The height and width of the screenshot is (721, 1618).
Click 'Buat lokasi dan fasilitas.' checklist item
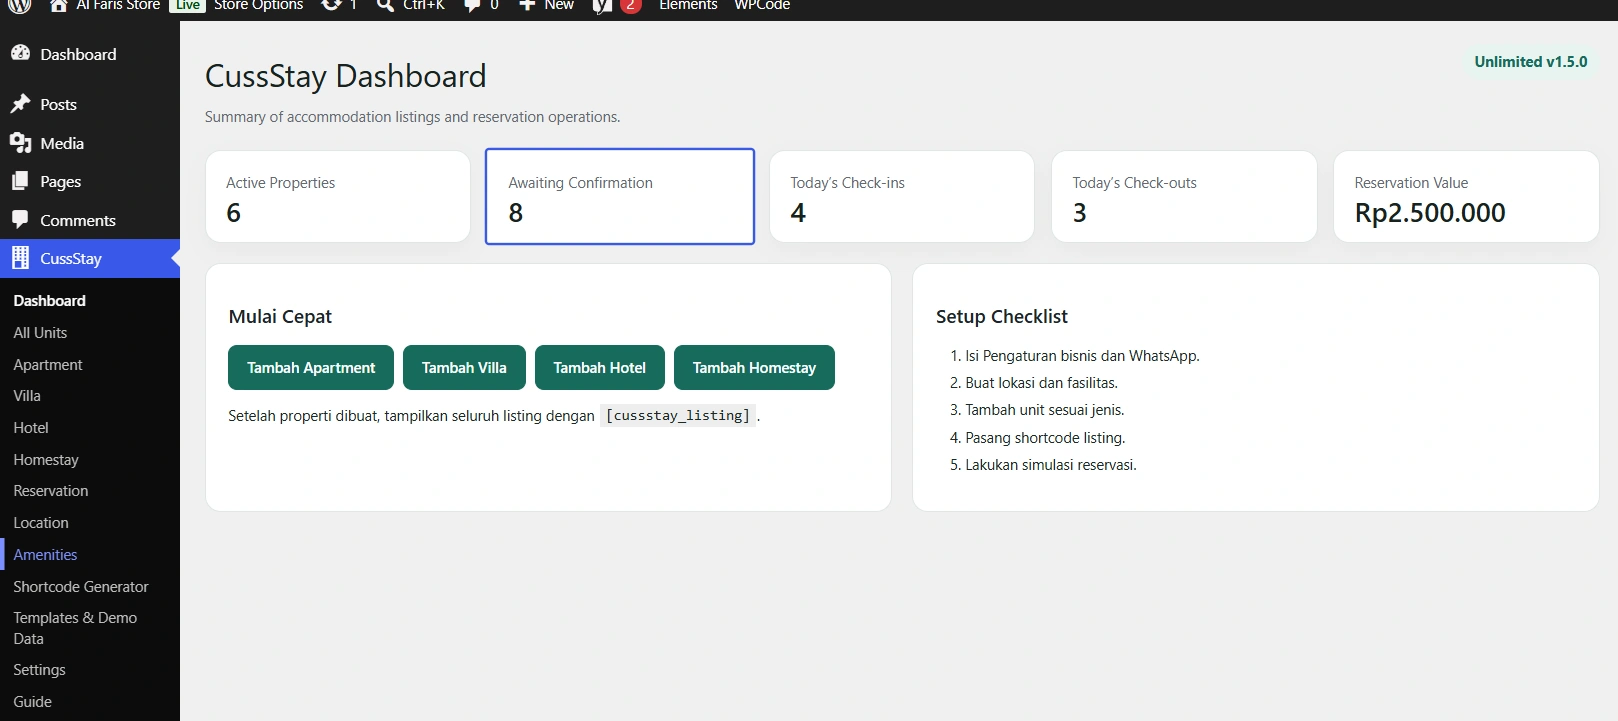pyautogui.click(x=1041, y=383)
